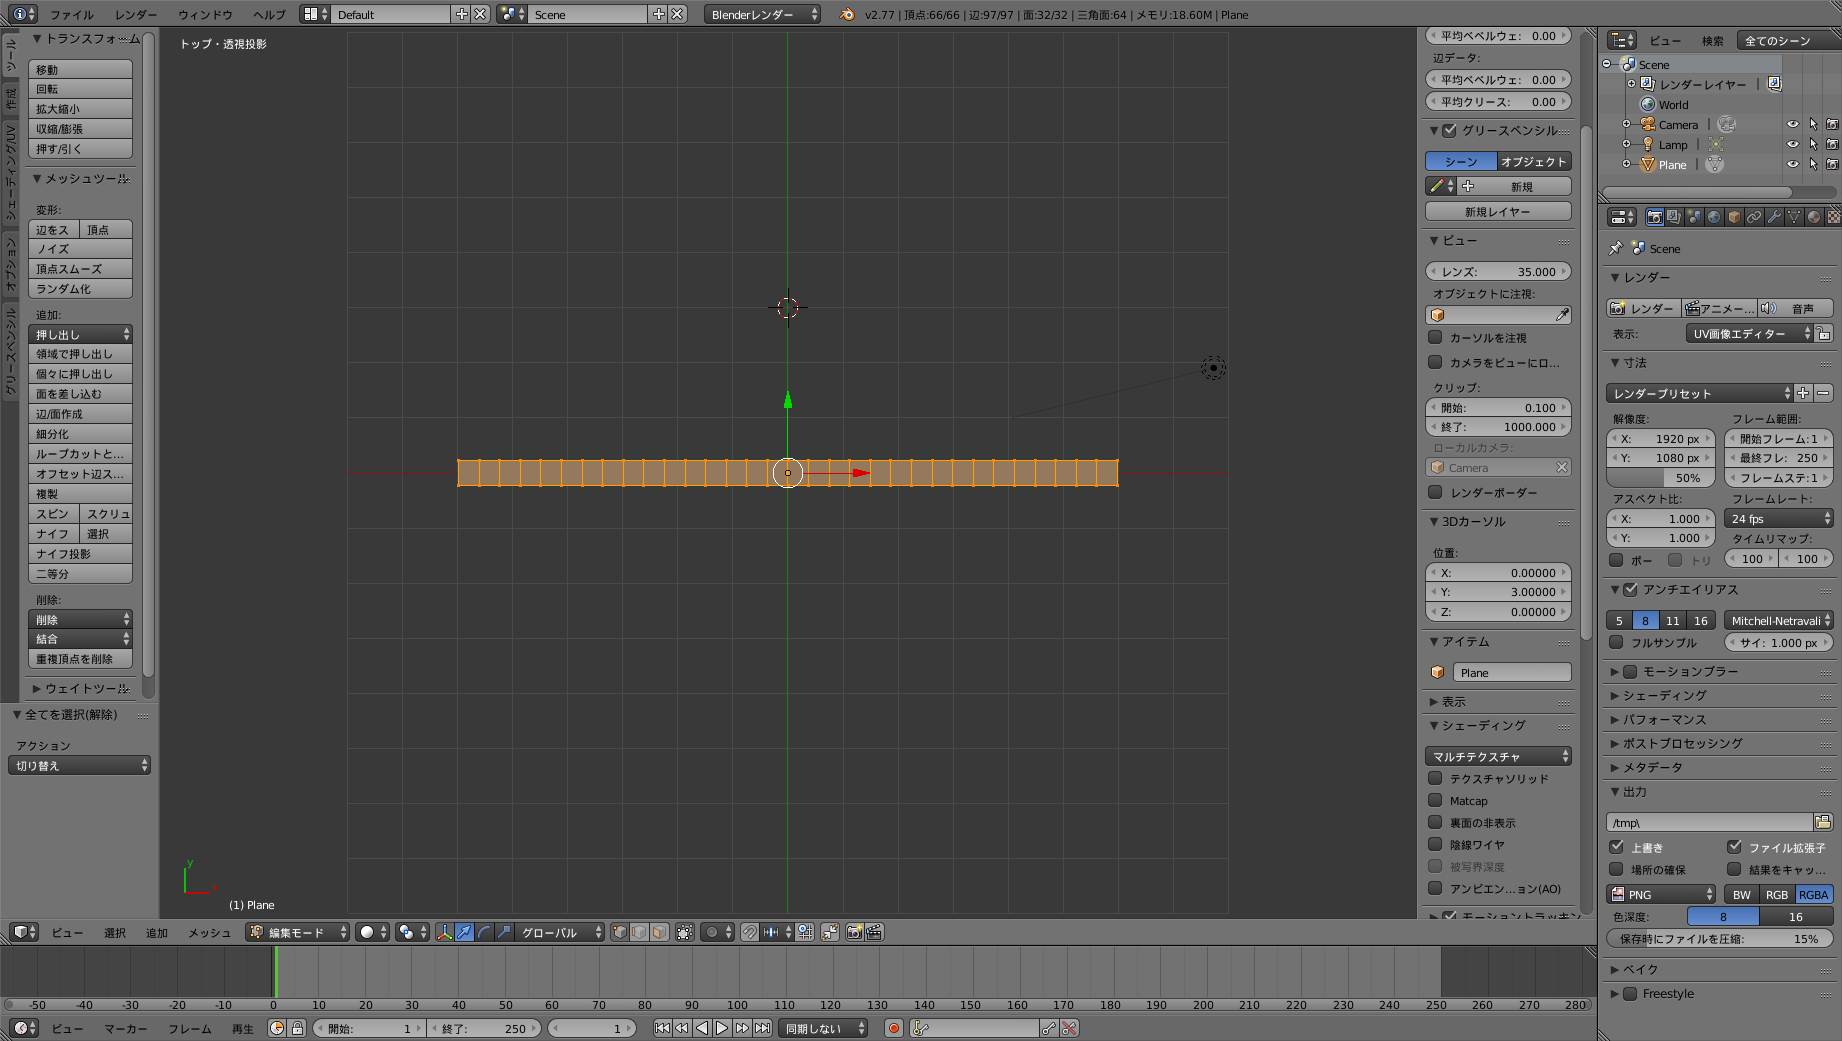Select the edge select mode icon
1842x1041 pixels.
(640, 932)
